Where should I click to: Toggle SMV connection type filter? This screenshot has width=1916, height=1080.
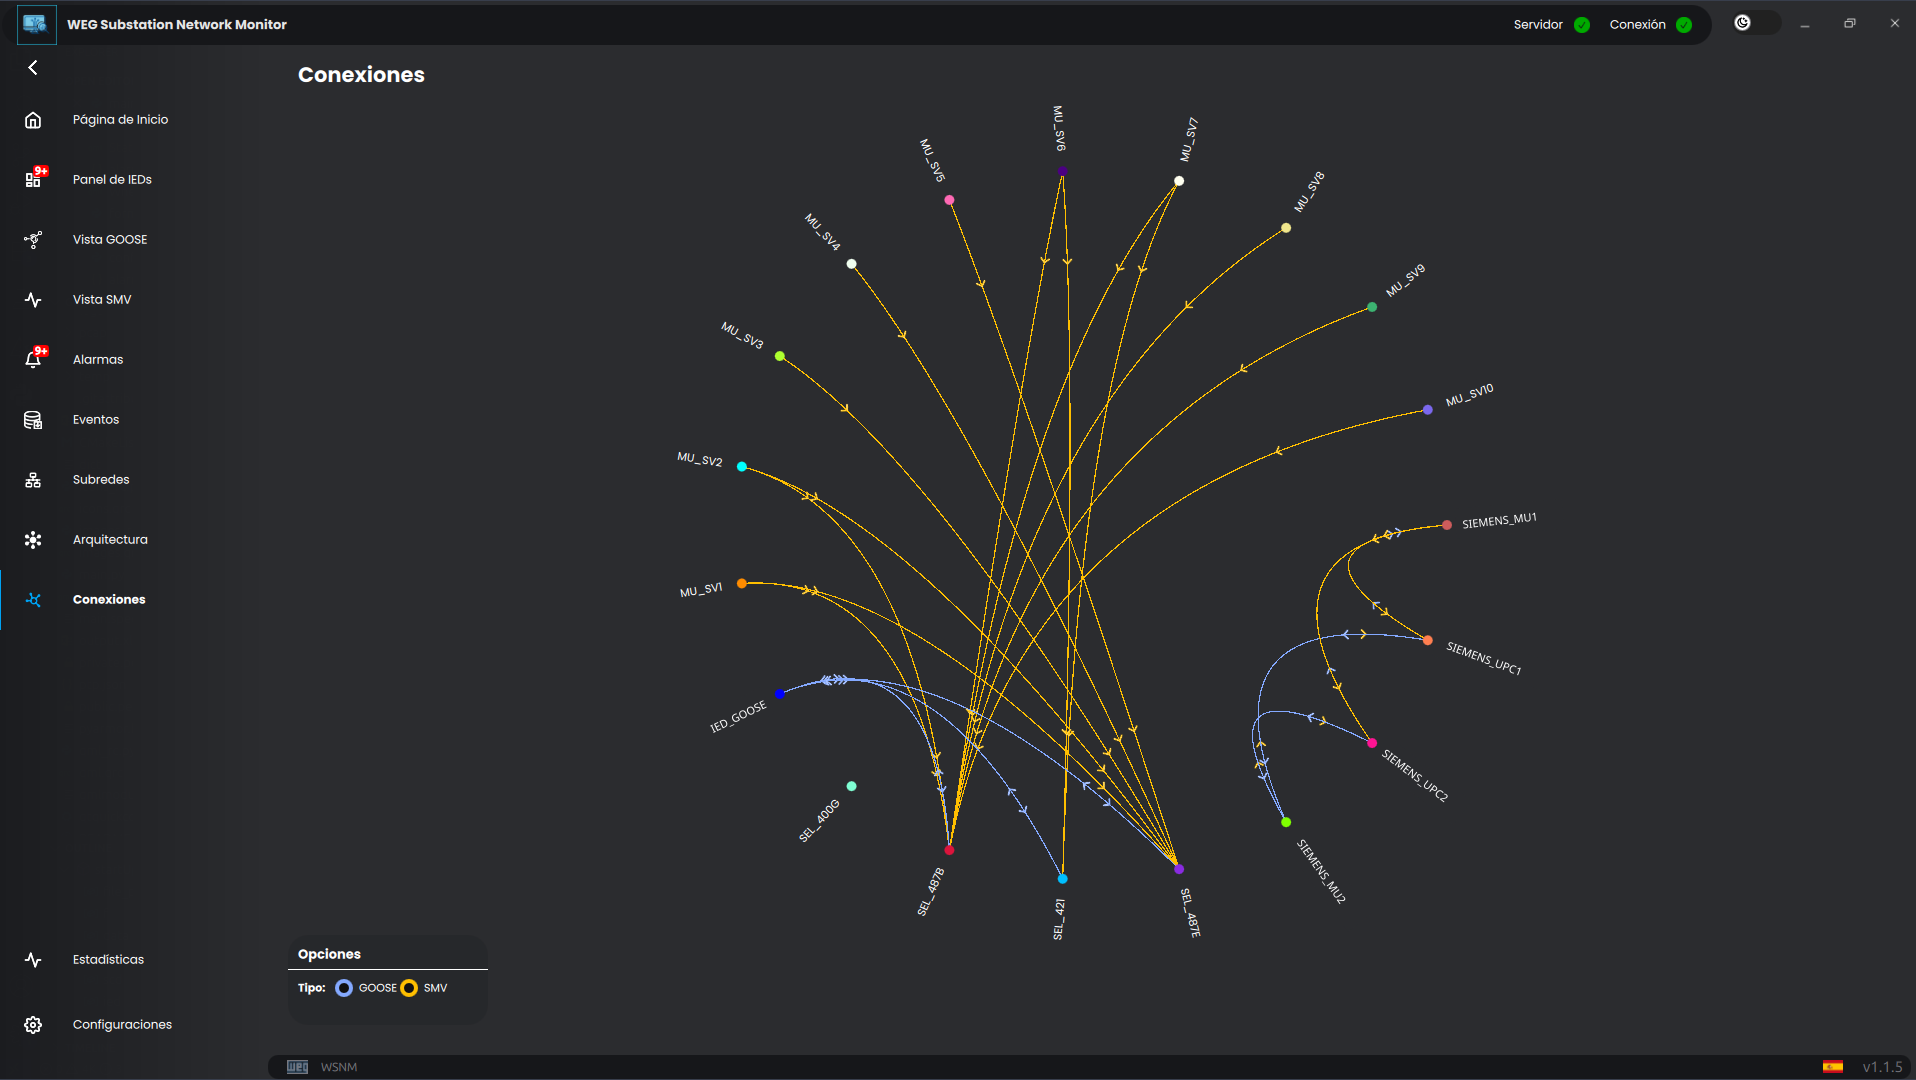(x=409, y=988)
